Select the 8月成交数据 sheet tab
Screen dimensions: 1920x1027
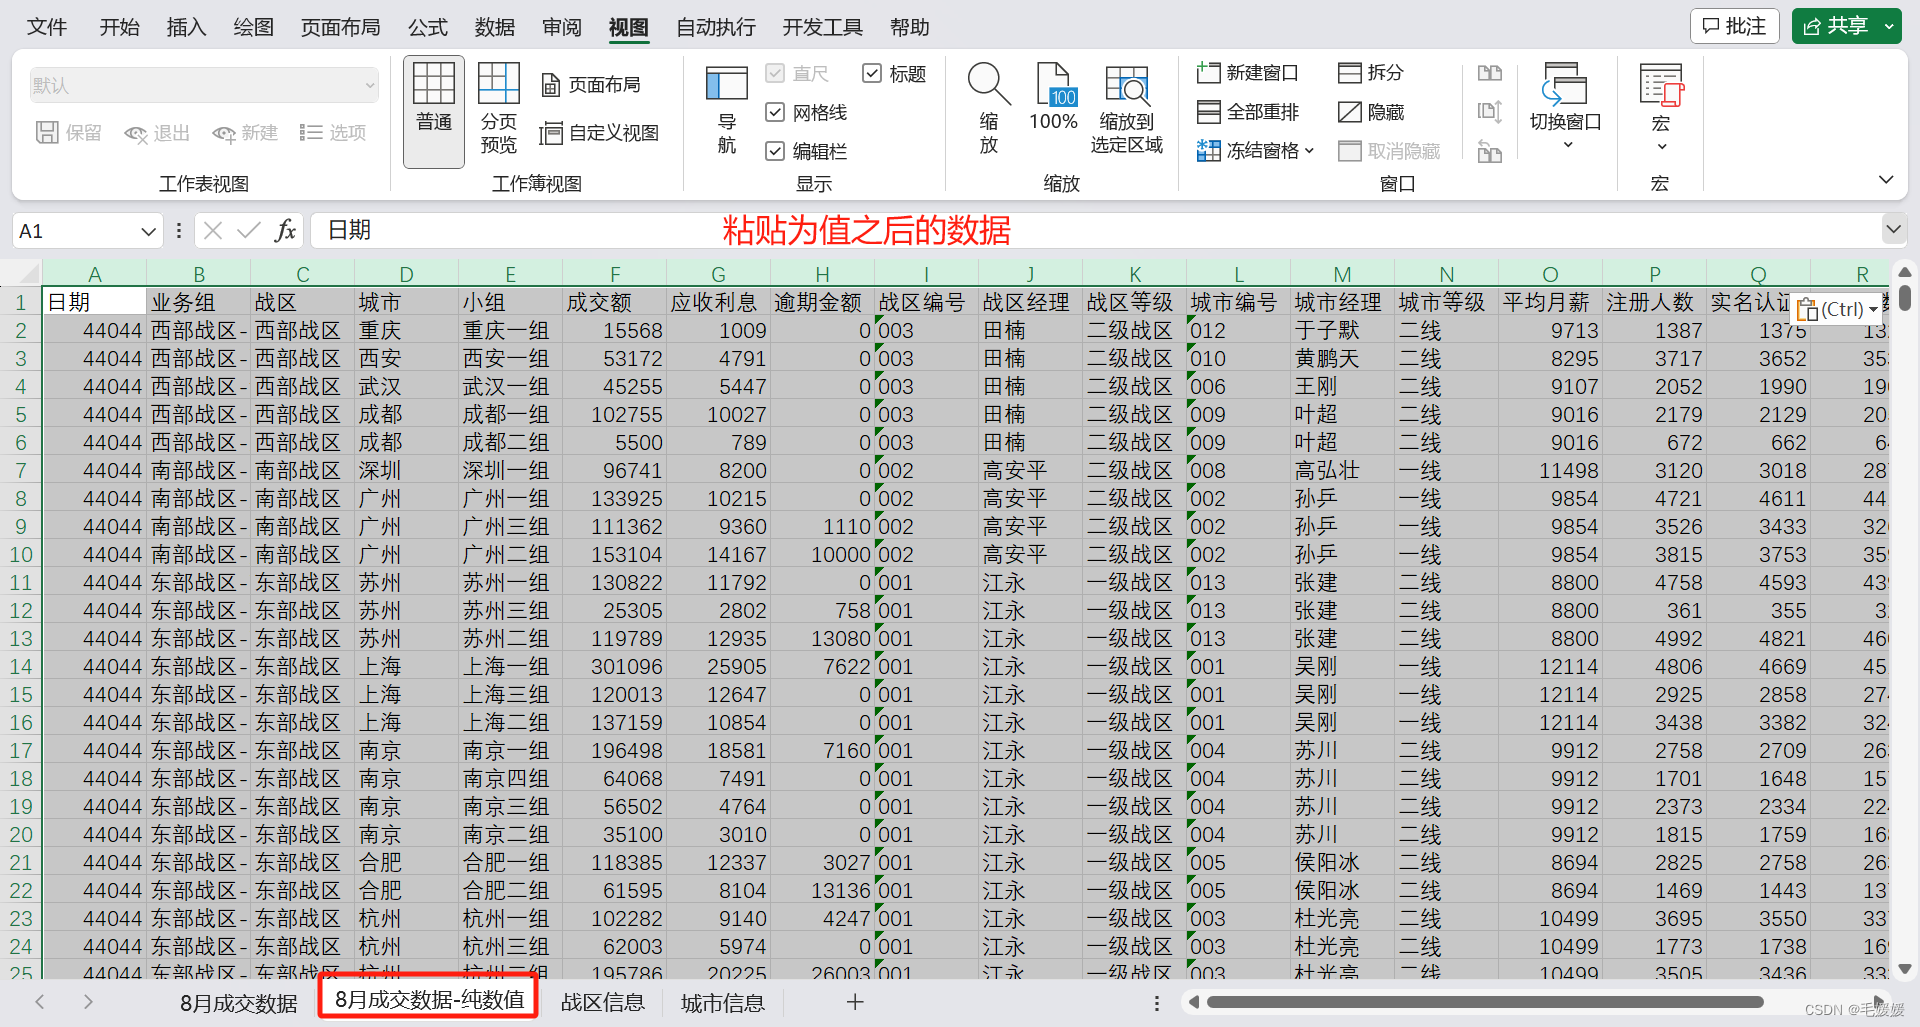coord(238,1003)
